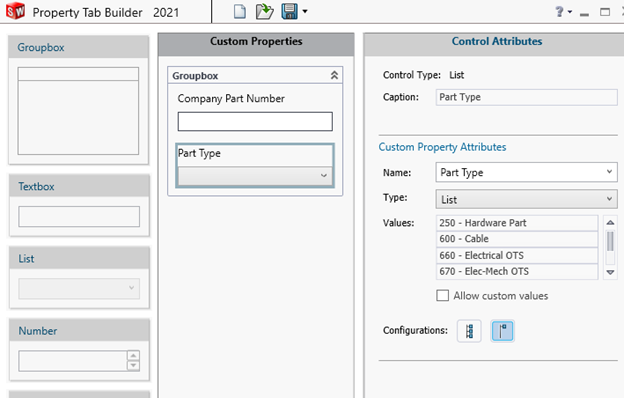This screenshot has width=624, height=398.
Task: Open the Help question mark menu
Action: coord(560,12)
